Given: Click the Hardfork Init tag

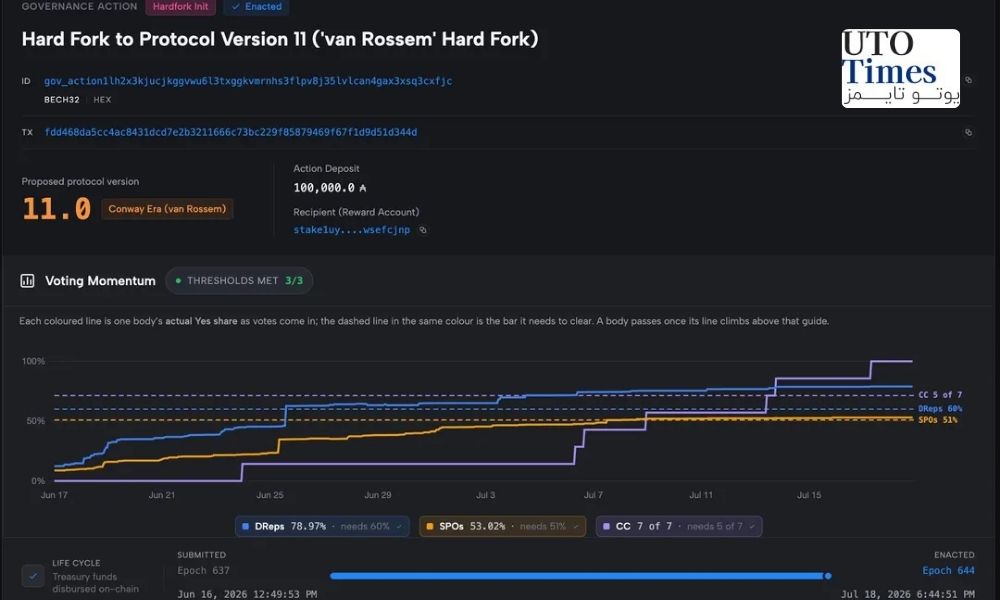Looking at the screenshot, I should [x=180, y=7].
